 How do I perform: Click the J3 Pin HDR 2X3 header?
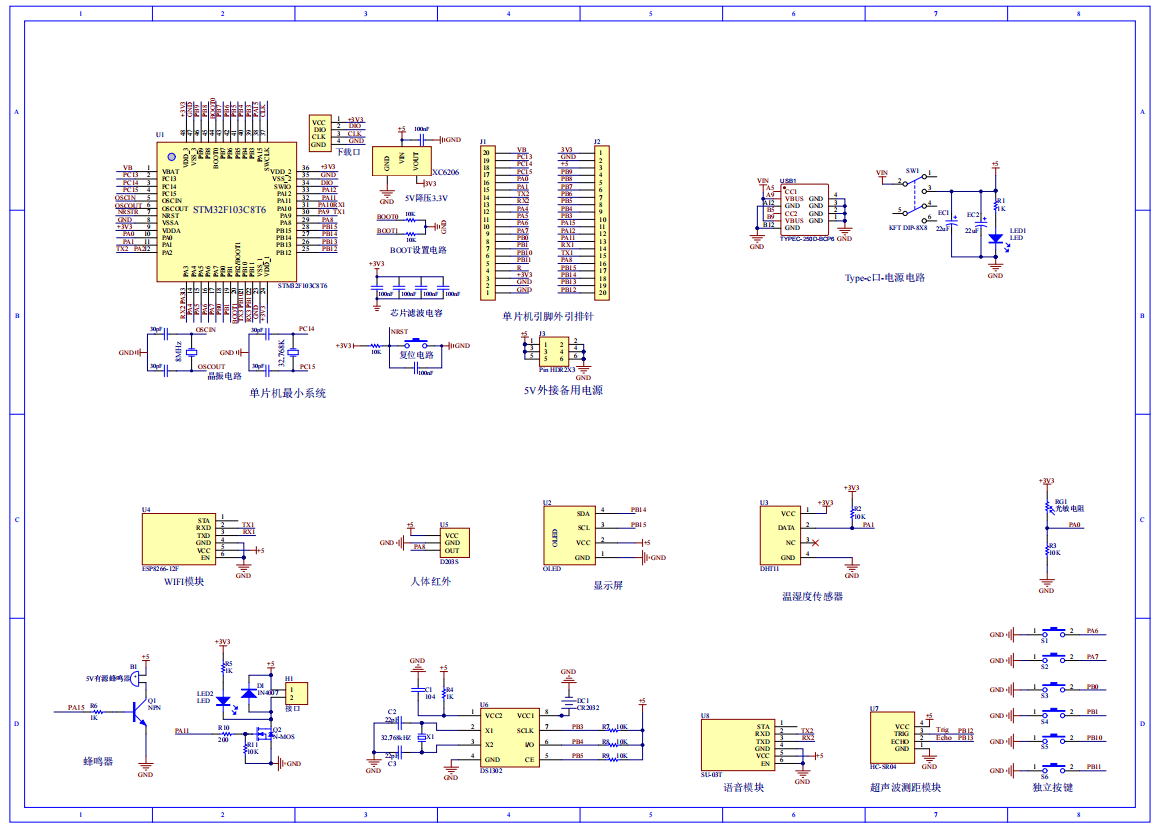click(554, 350)
